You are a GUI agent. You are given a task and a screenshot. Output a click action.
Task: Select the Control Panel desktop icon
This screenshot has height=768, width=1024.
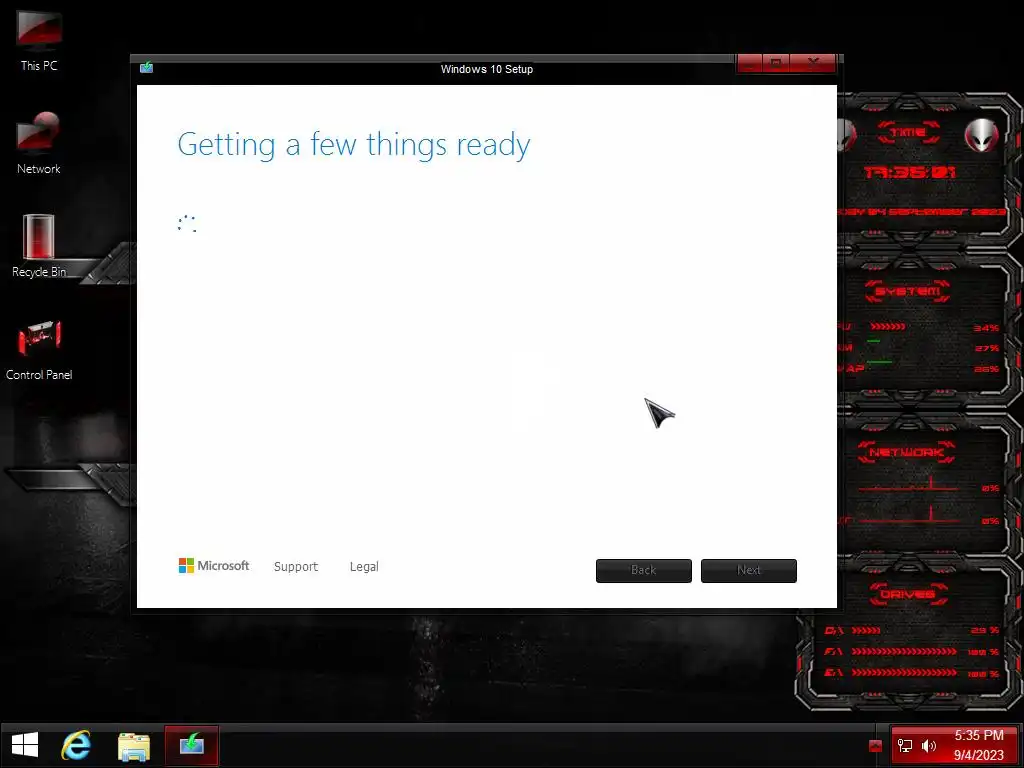39,349
